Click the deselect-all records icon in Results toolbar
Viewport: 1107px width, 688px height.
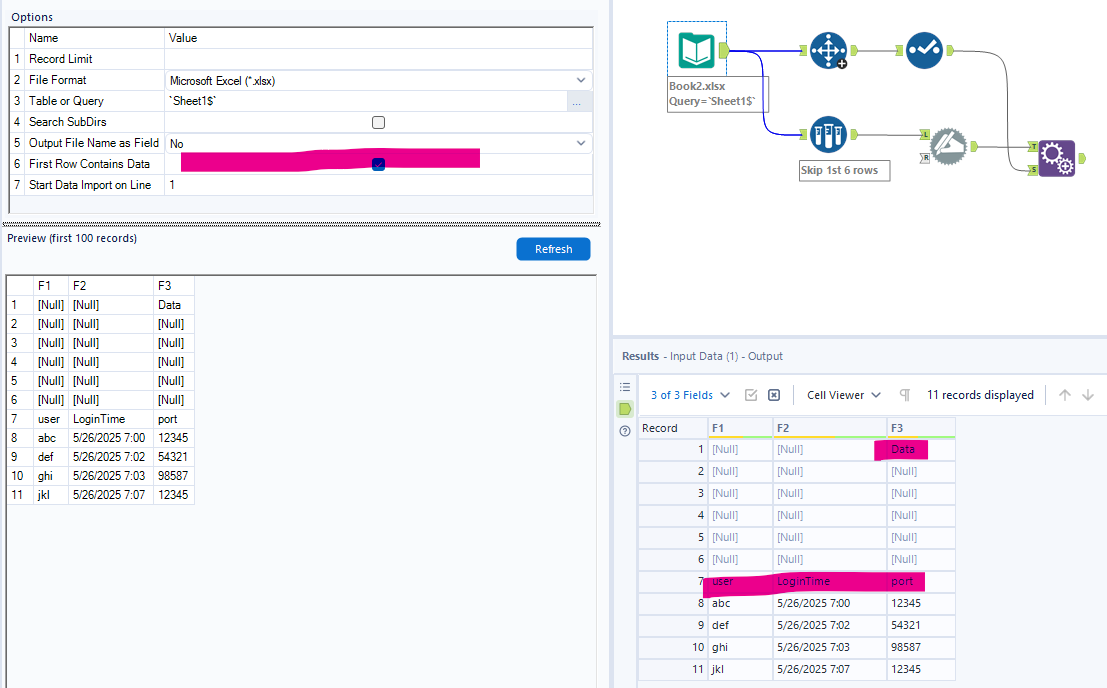[774, 394]
